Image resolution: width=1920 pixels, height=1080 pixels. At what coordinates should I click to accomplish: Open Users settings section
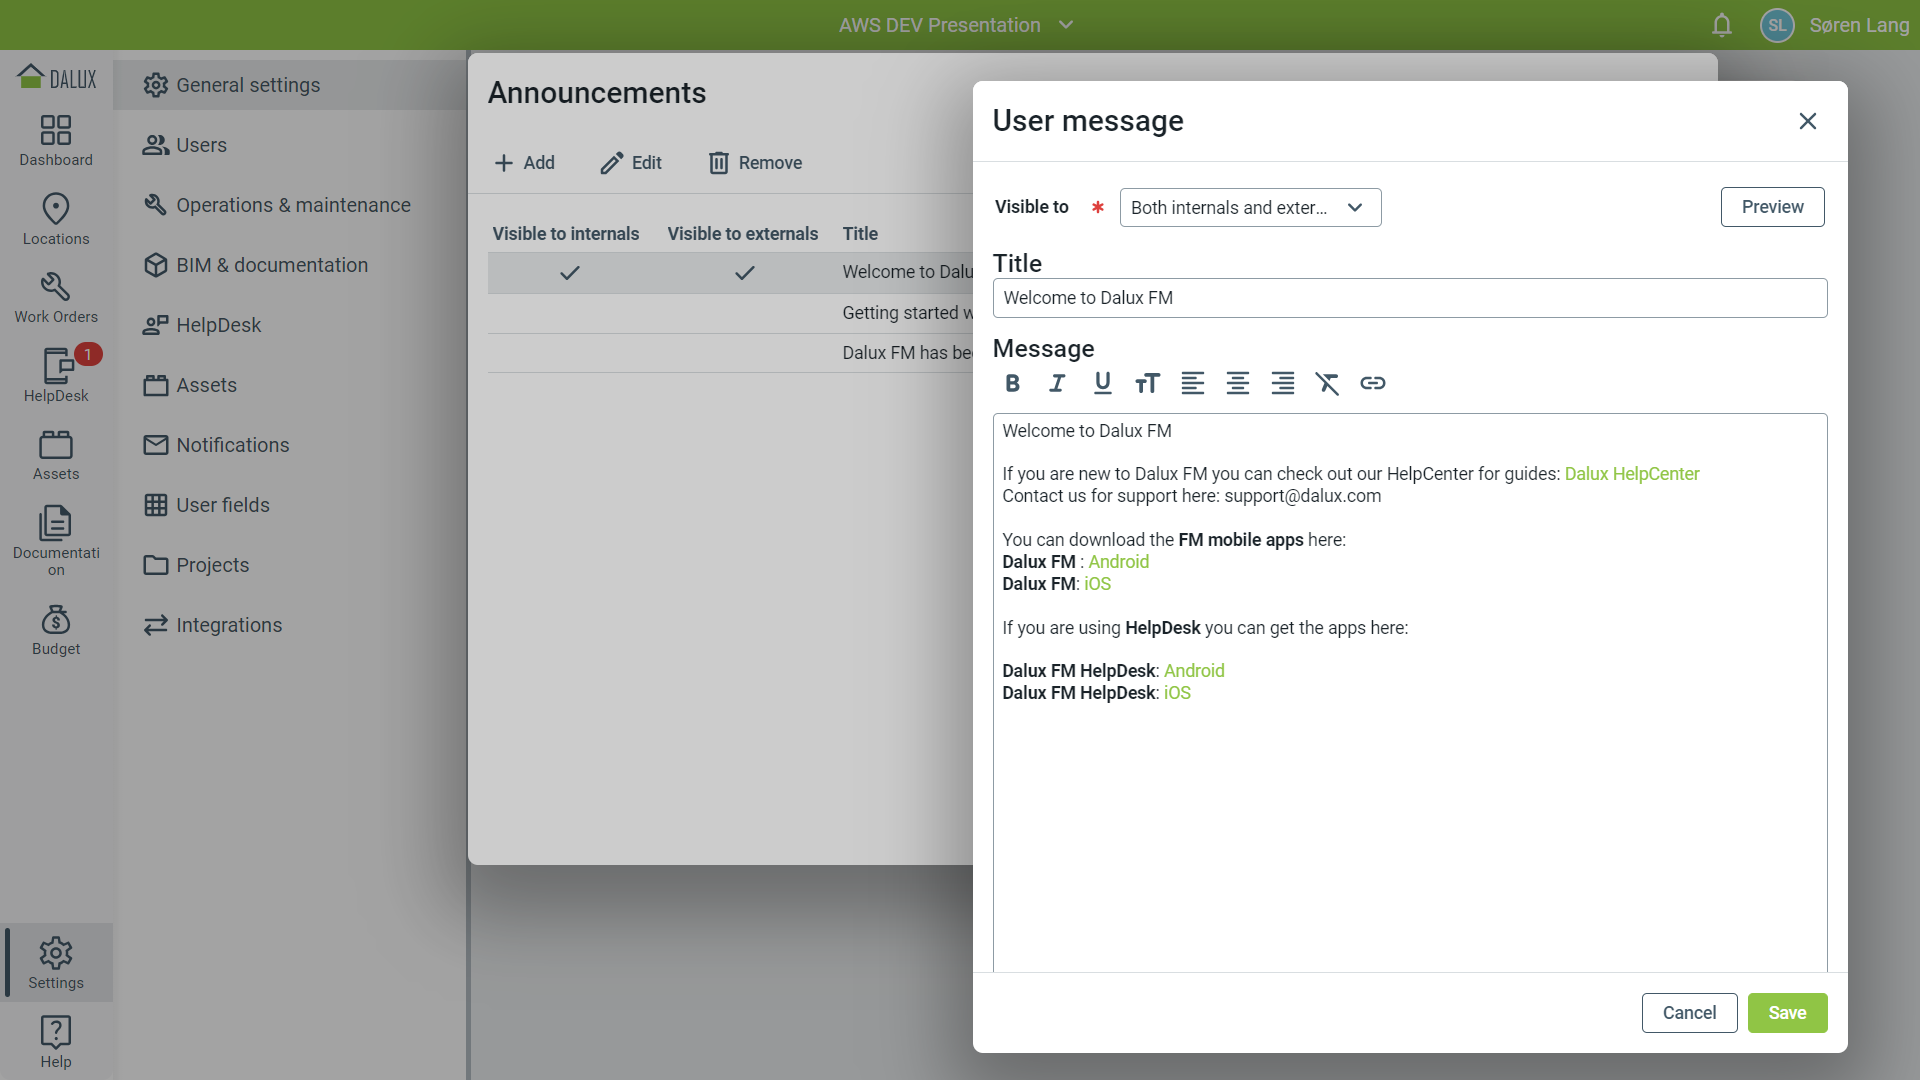point(290,145)
